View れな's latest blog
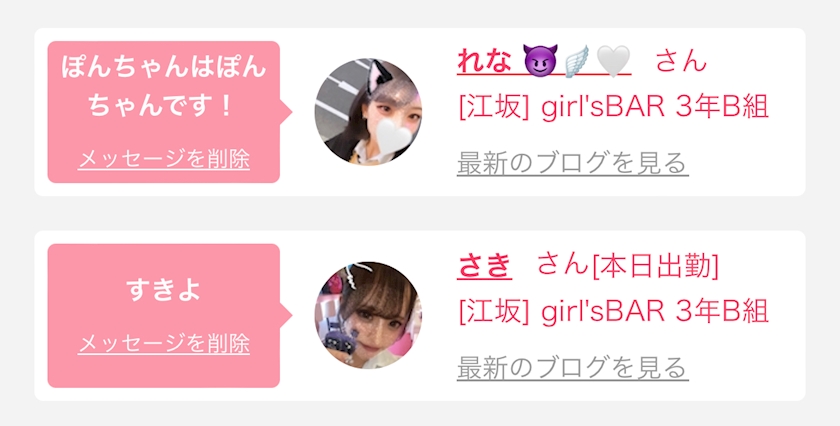 tap(573, 163)
